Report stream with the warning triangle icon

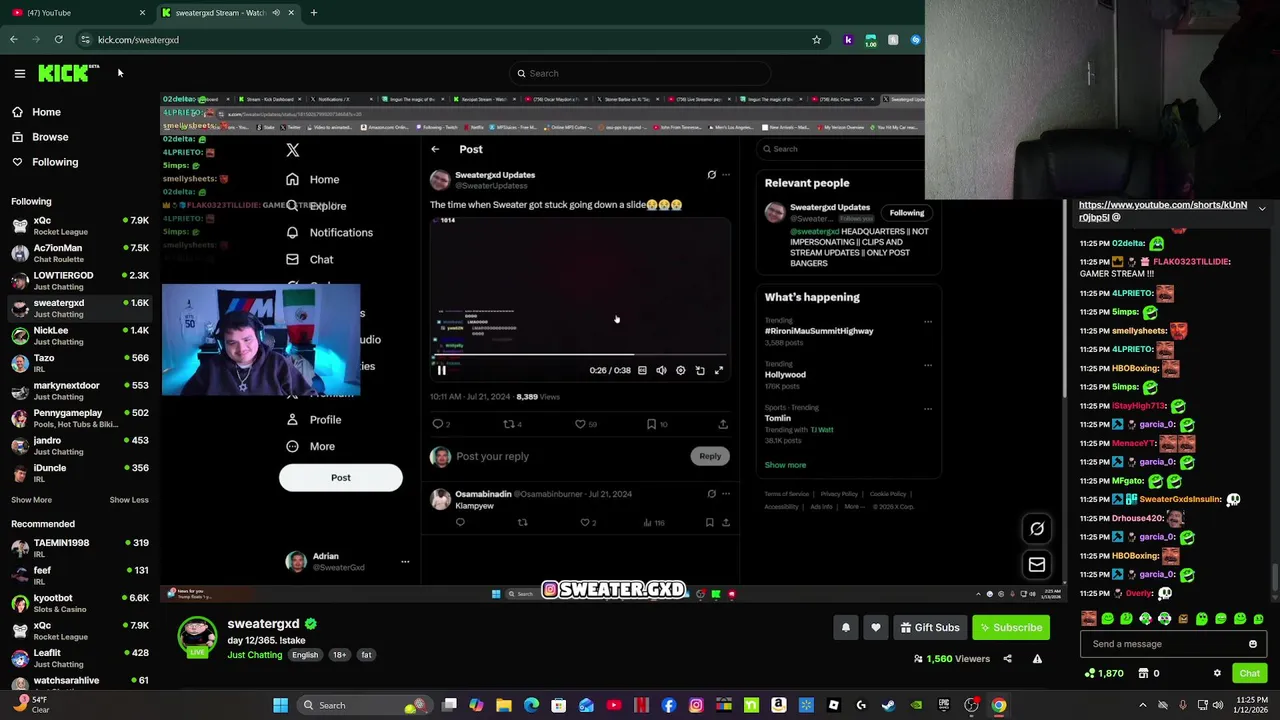click(1037, 659)
